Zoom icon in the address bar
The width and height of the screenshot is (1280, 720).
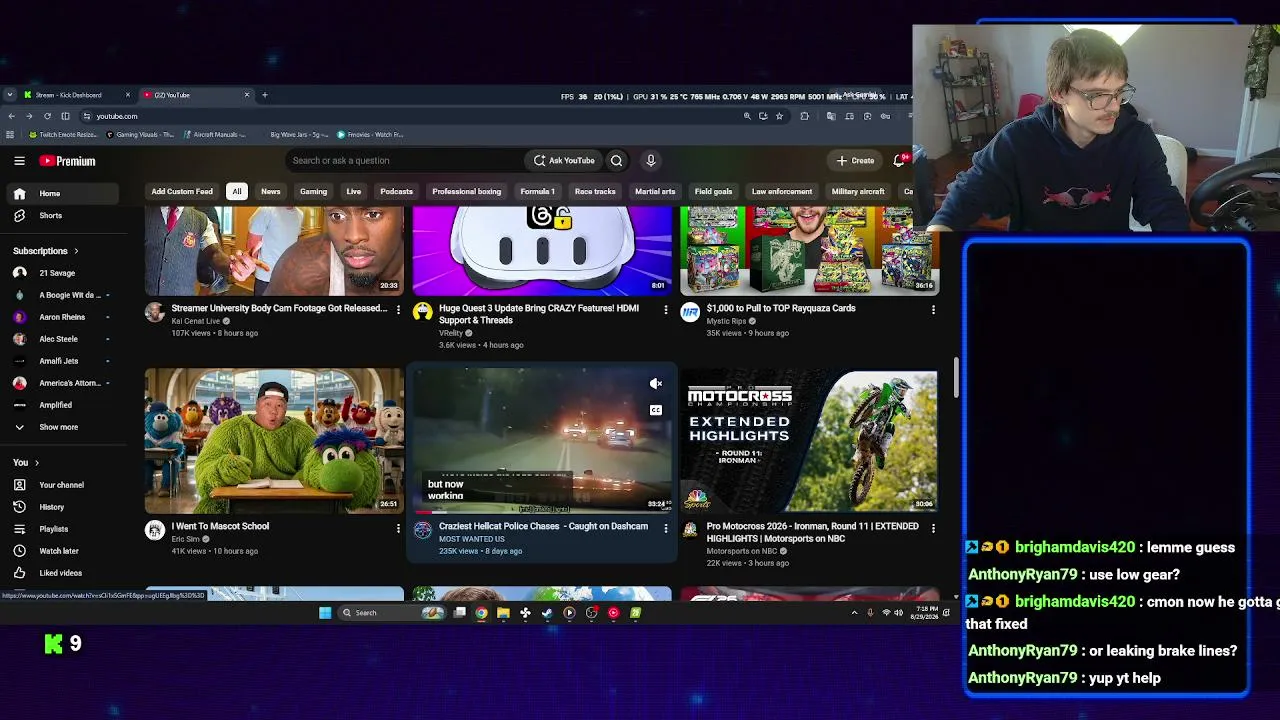pos(746,116)
